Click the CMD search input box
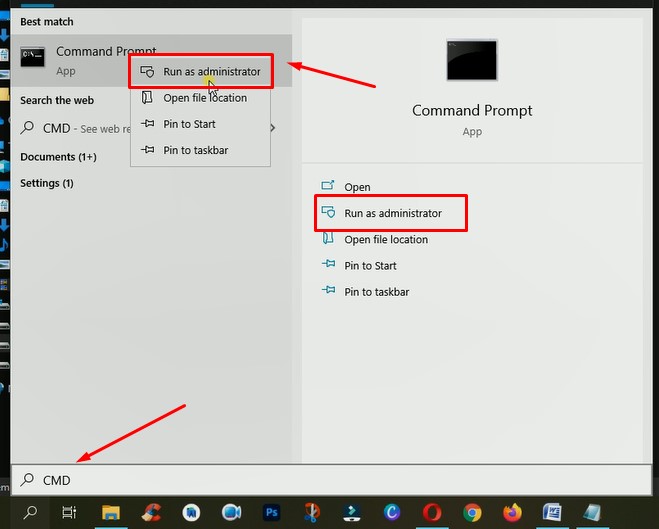Image resolution: width=659 pixels, height=529 pixels. pyautogui.click(x=331, y=480)
